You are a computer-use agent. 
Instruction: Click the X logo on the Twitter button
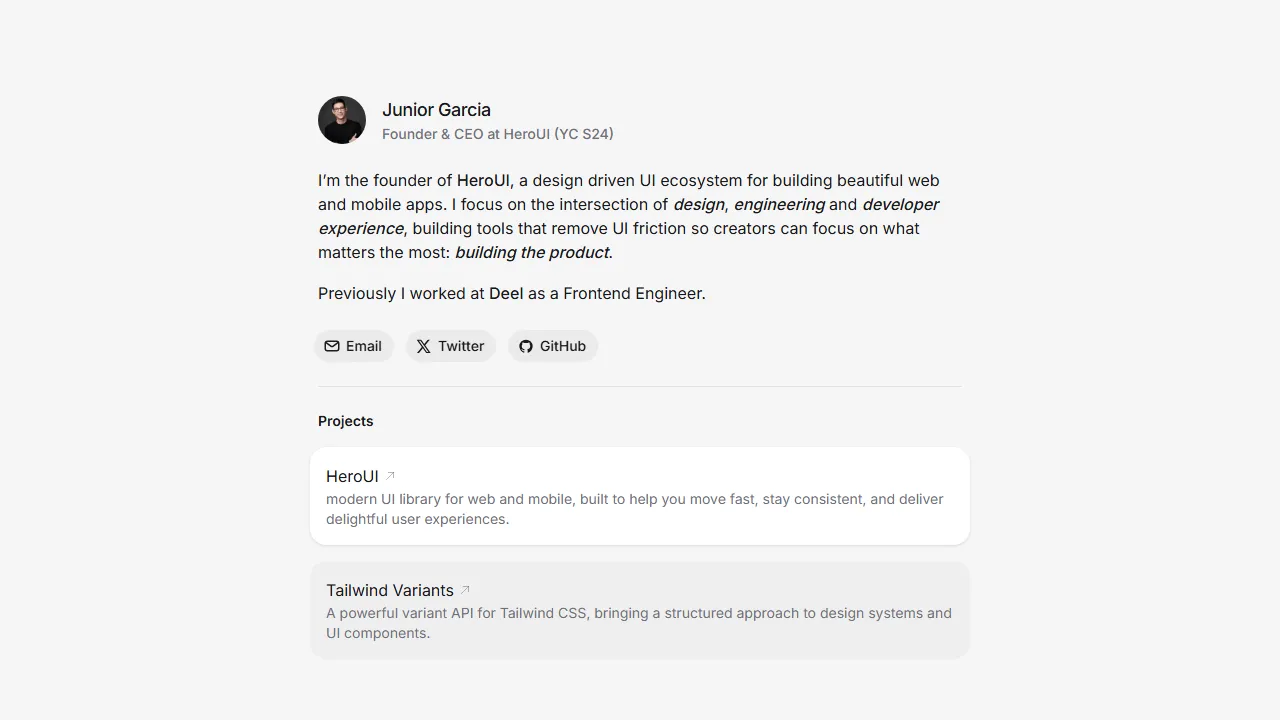(x=424, y=346)
